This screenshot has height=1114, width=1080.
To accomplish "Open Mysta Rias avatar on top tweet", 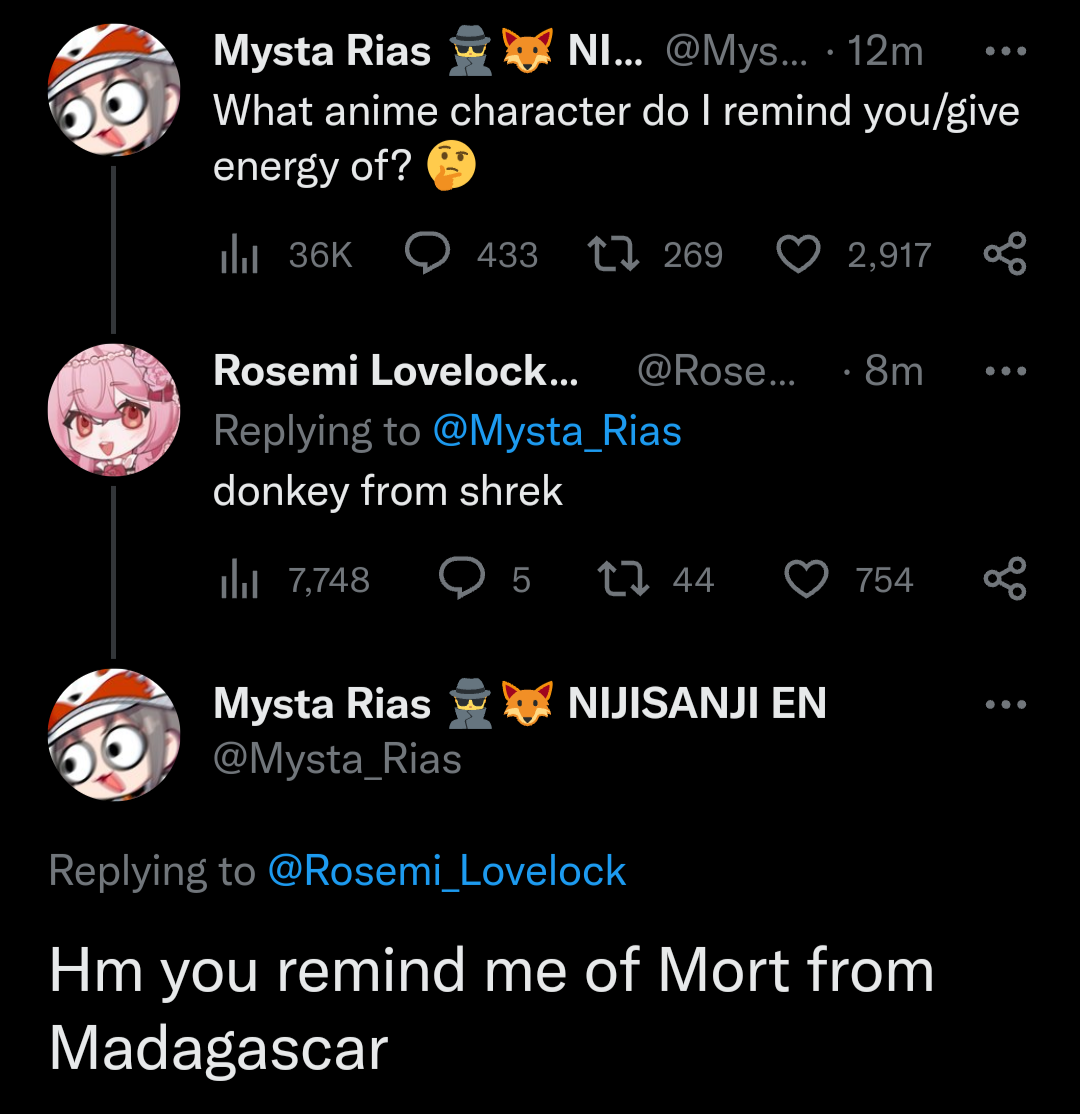I will [113, 90].
